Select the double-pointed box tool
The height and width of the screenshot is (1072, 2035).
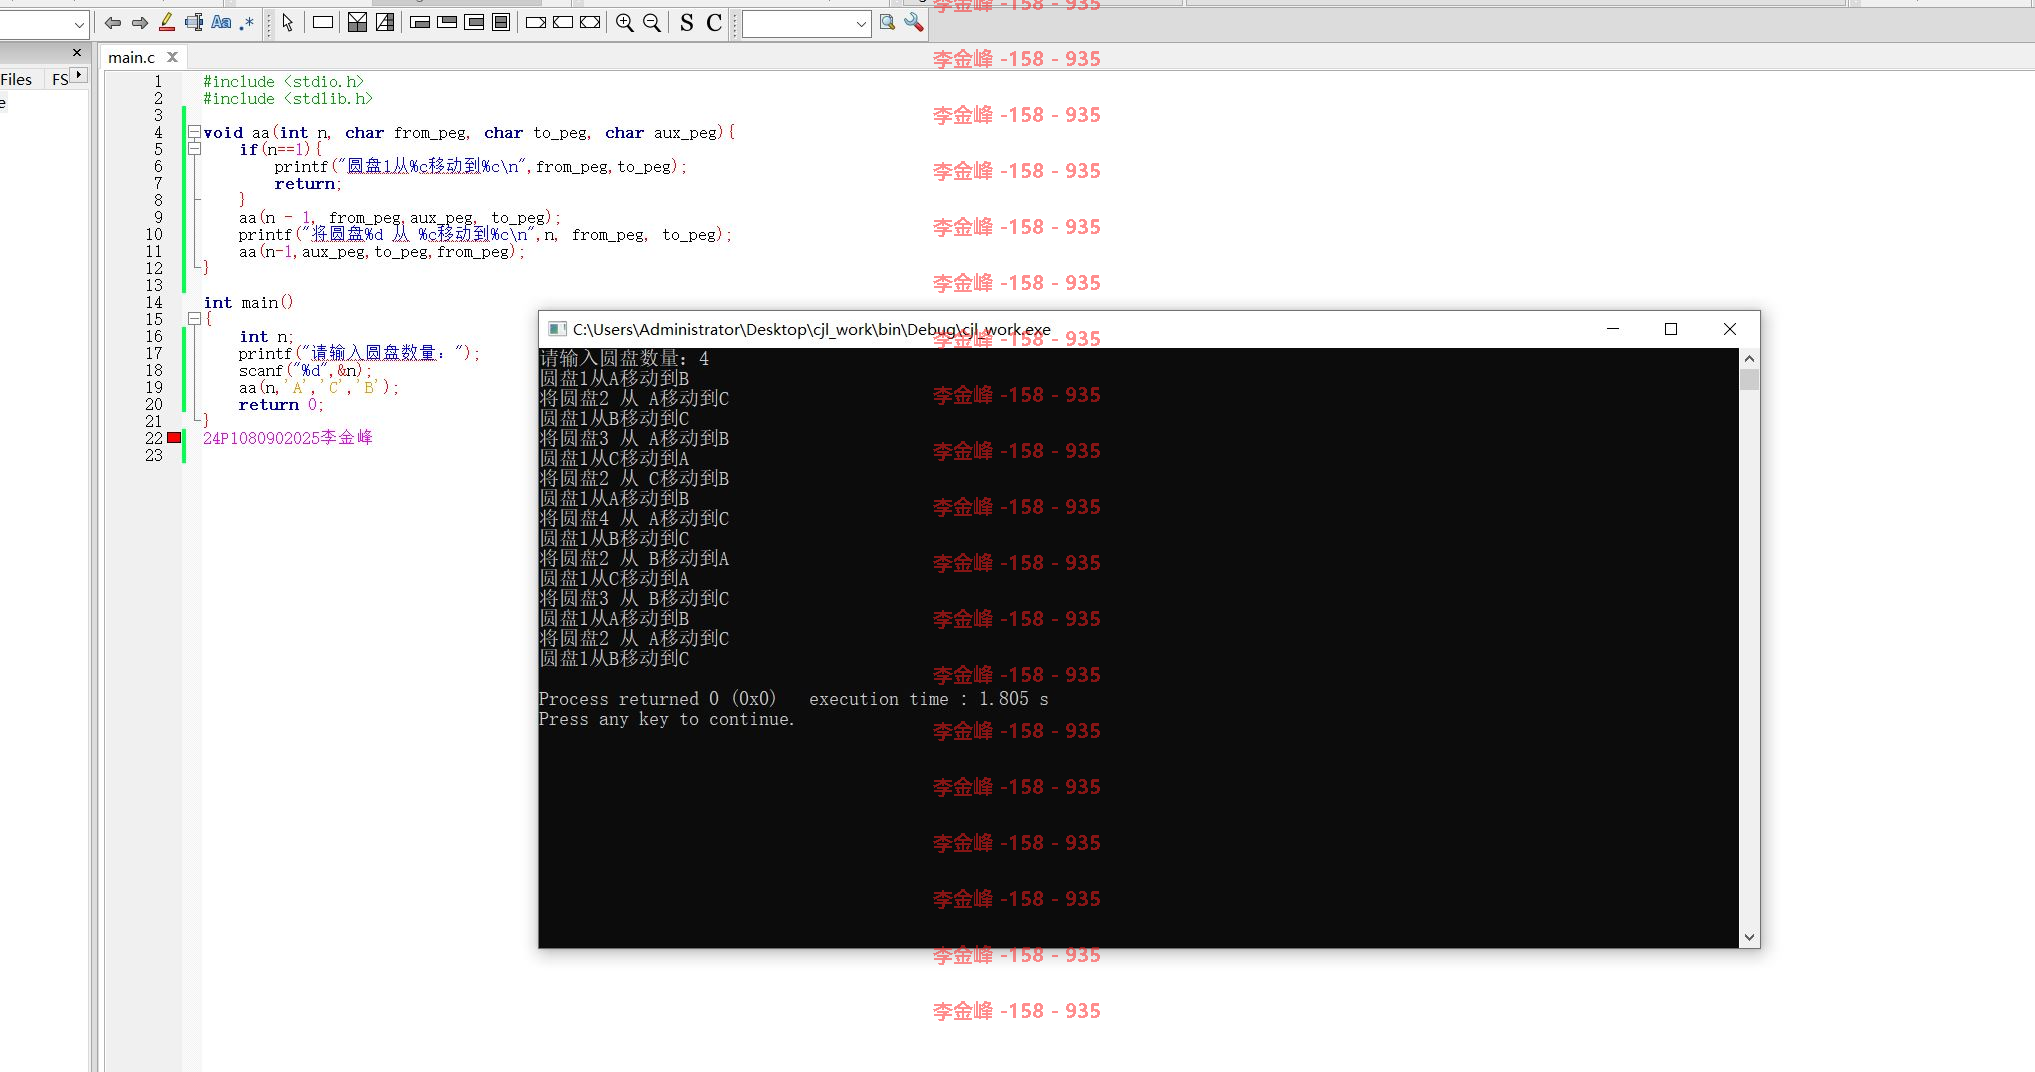590,22
